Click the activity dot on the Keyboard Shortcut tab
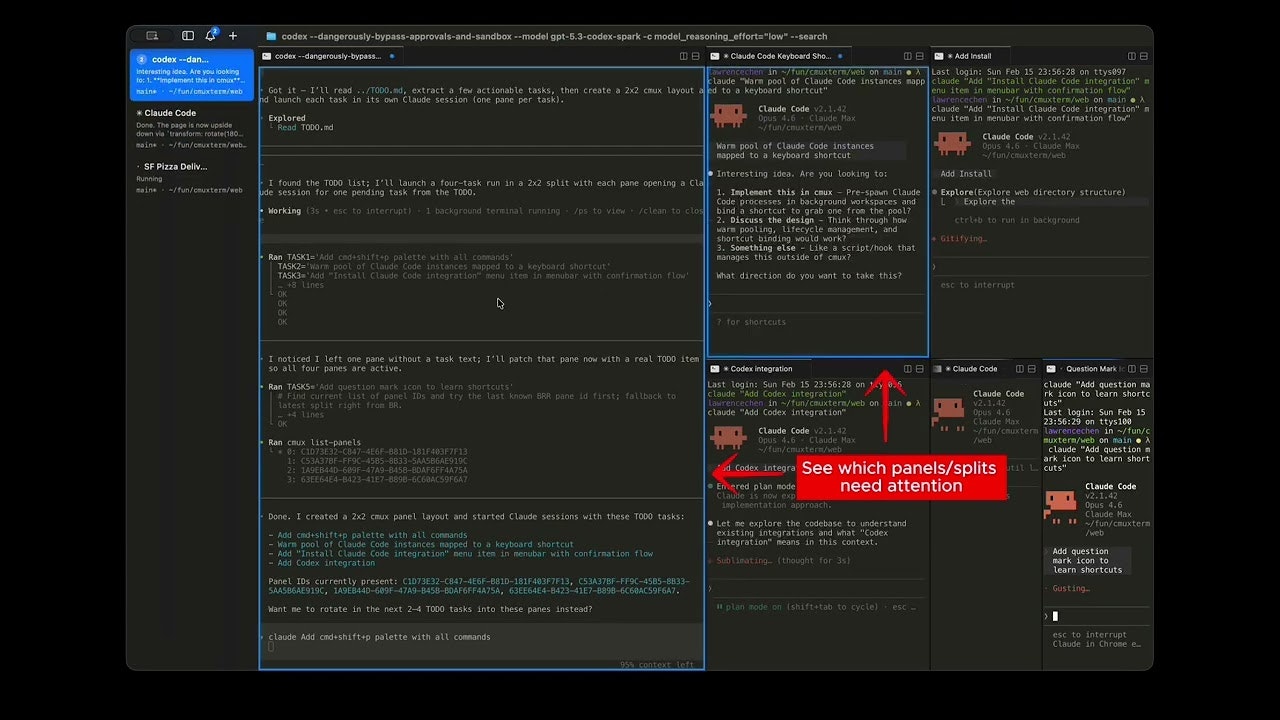The image size is (1280, 720). [x=839, y=56]
